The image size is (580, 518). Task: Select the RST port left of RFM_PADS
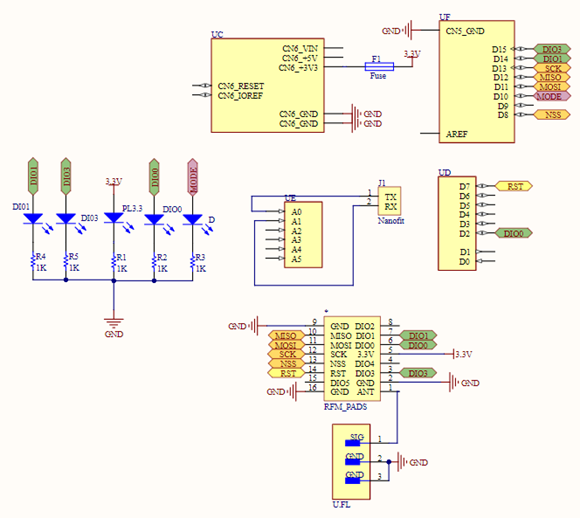[x=286, y=373]
